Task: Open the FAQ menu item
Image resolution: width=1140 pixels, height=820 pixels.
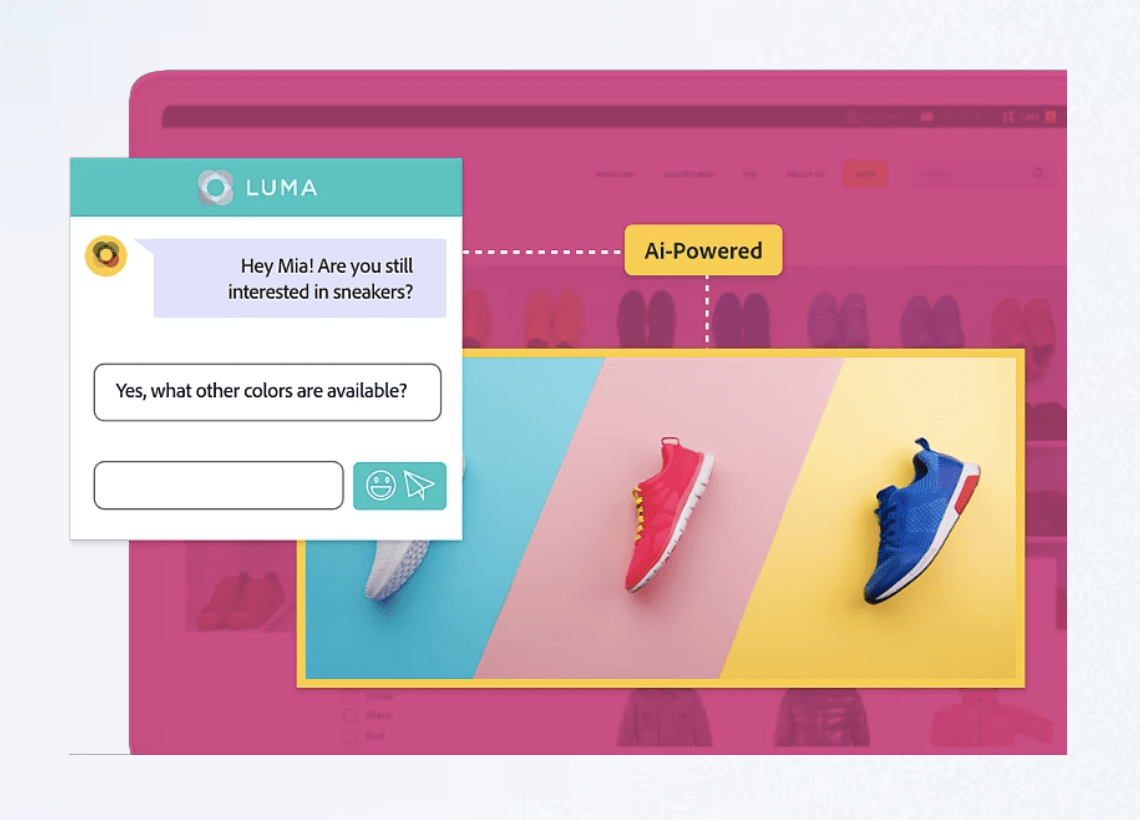Action: coord(750,174)
